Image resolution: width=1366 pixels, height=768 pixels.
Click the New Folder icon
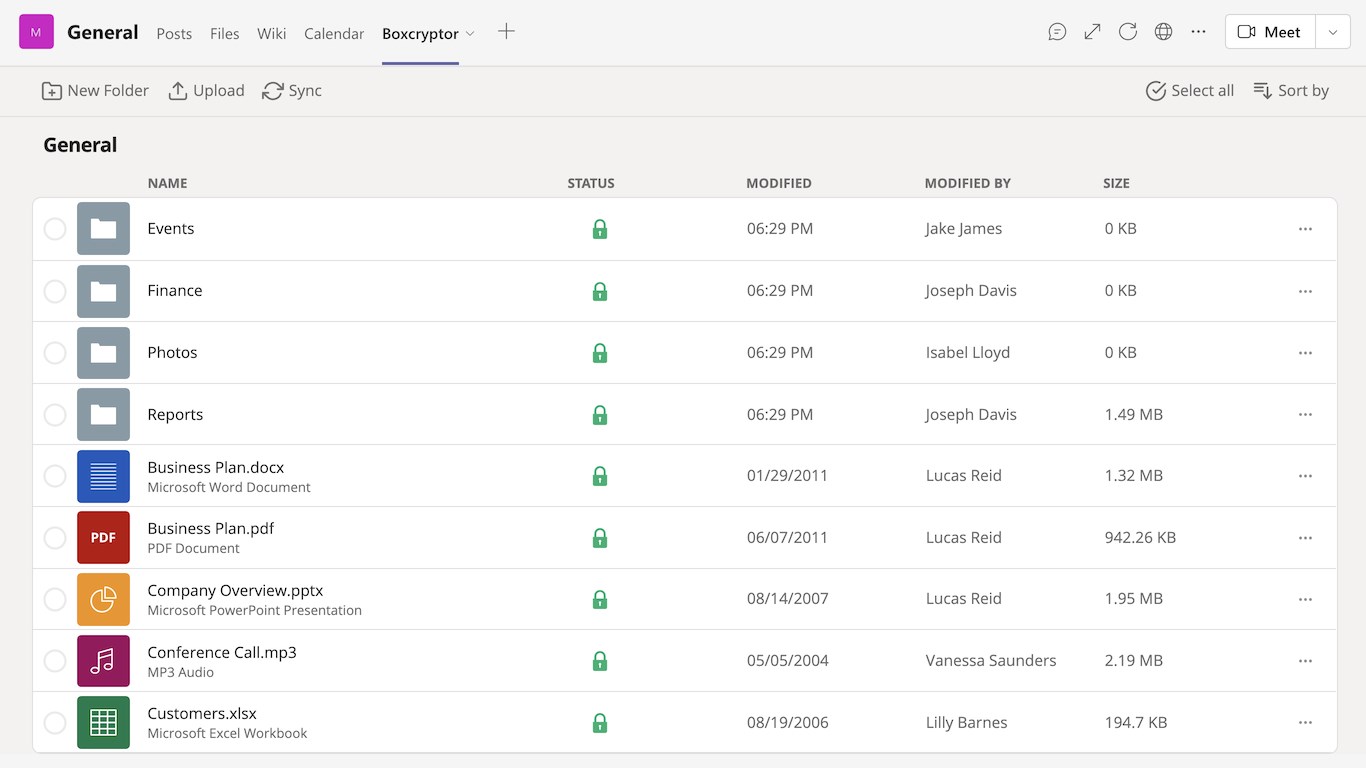(52, 91)
